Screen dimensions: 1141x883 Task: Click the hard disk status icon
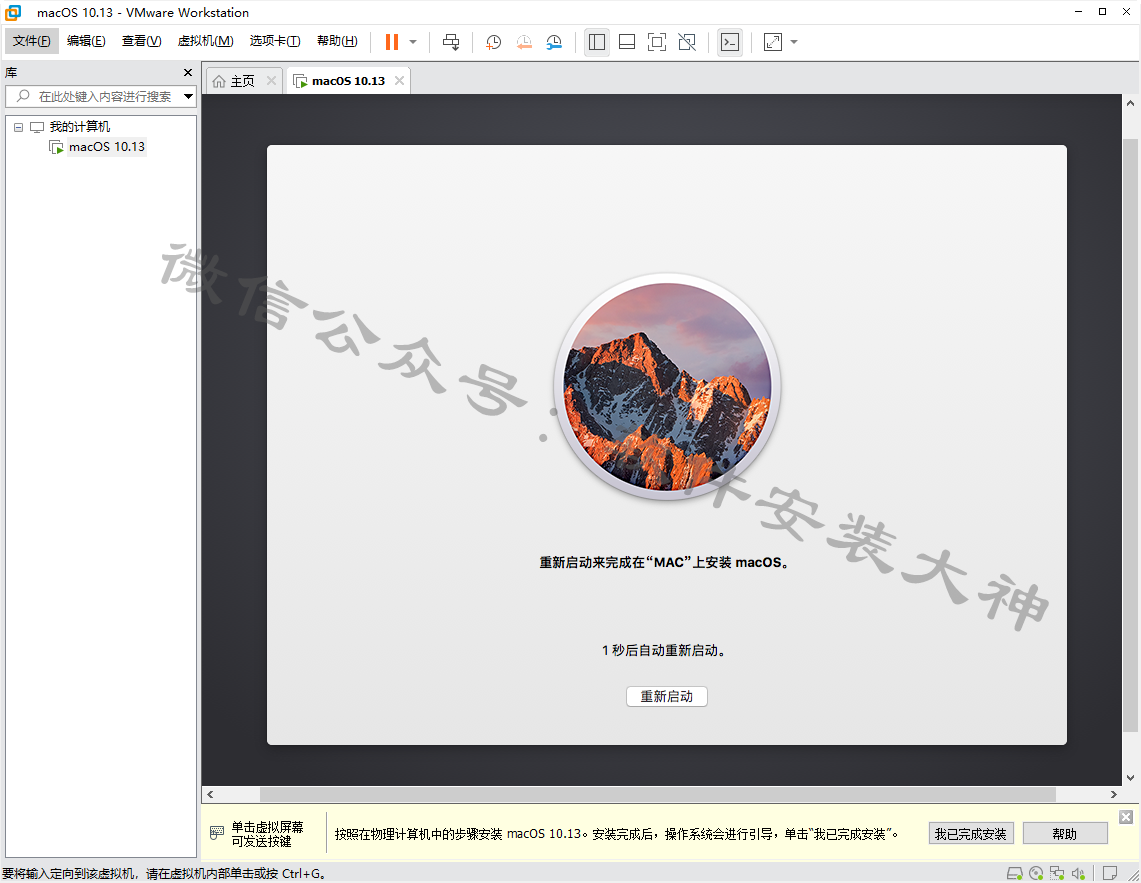click(x=1014, y=873)
